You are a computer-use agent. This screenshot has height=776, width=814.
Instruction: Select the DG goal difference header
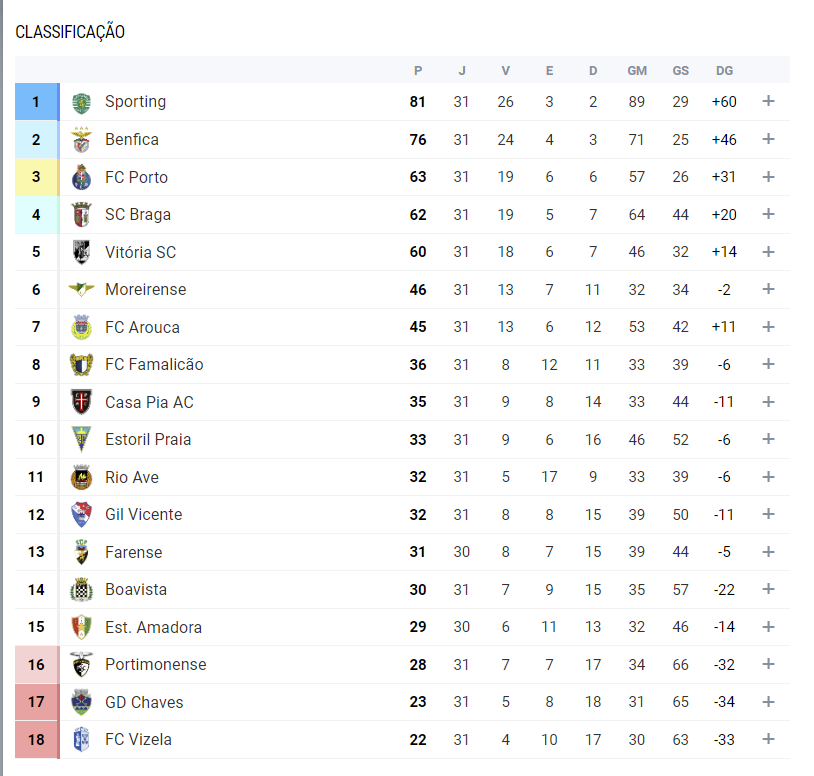724,71
